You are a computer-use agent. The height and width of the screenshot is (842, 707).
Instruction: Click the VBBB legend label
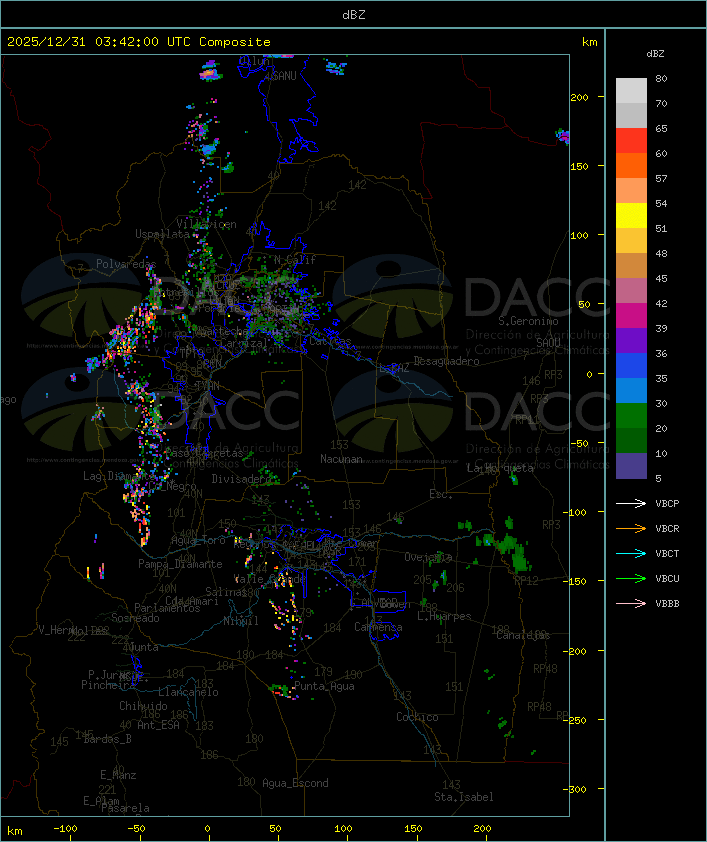(667, 604)
